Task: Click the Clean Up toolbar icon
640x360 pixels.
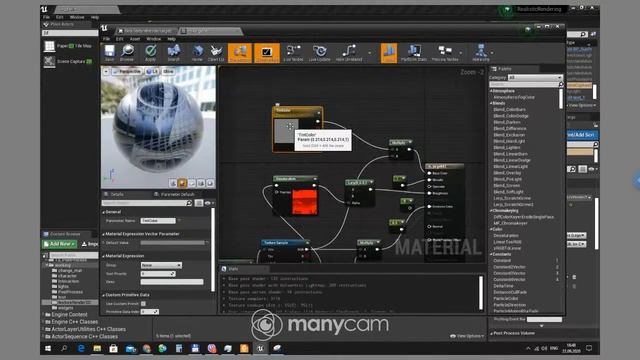Action: tap(216, 53)
